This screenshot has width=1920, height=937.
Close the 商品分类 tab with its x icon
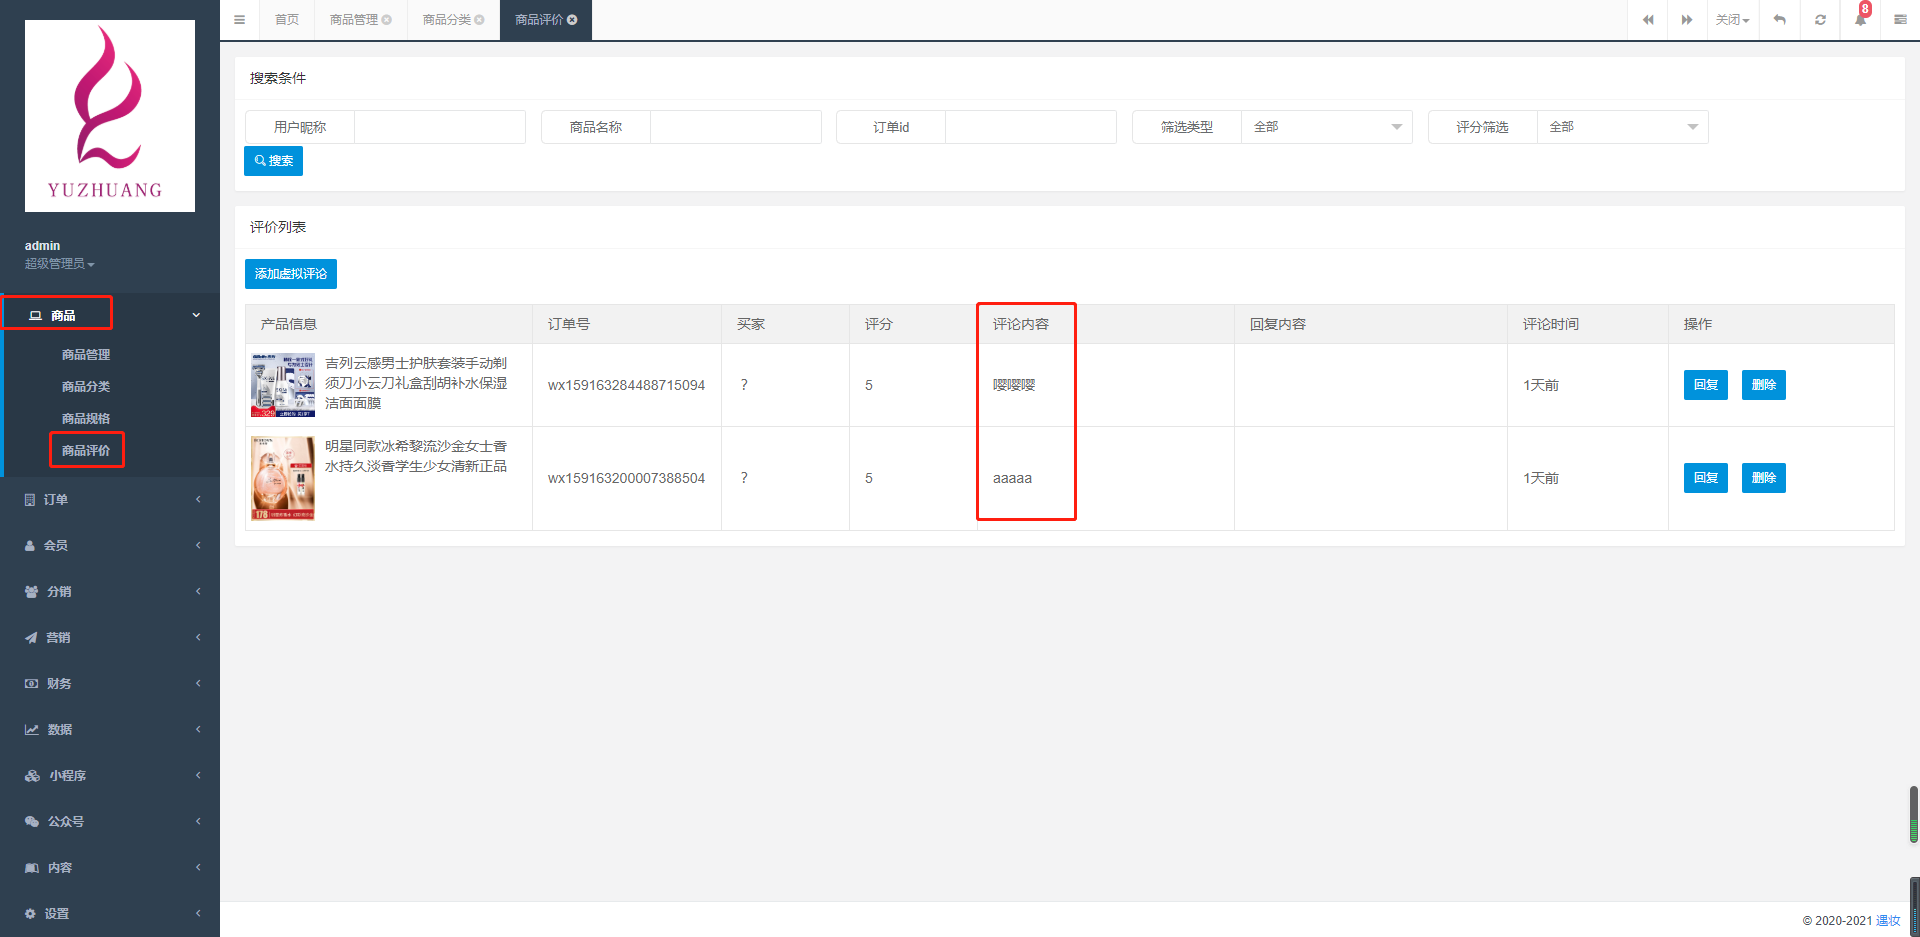480,20
